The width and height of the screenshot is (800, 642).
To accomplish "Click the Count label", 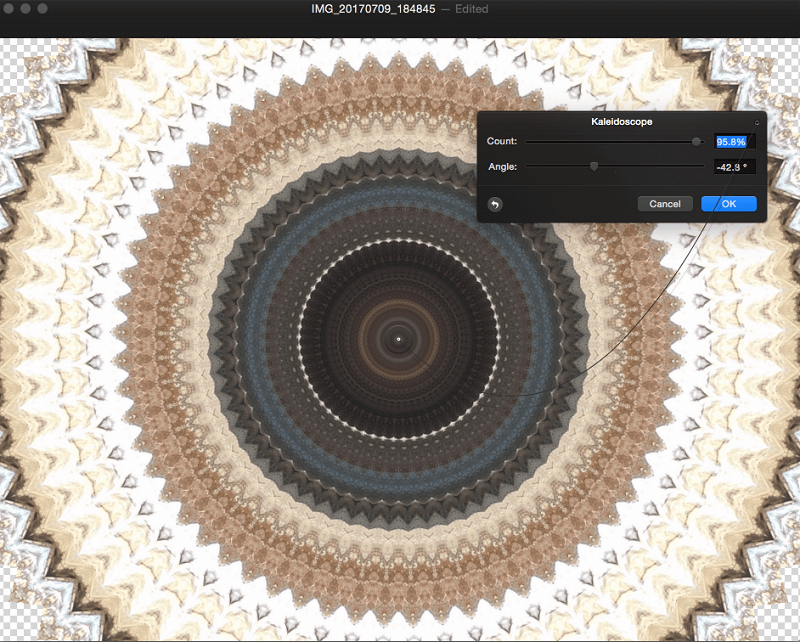I will click(502, 141).
